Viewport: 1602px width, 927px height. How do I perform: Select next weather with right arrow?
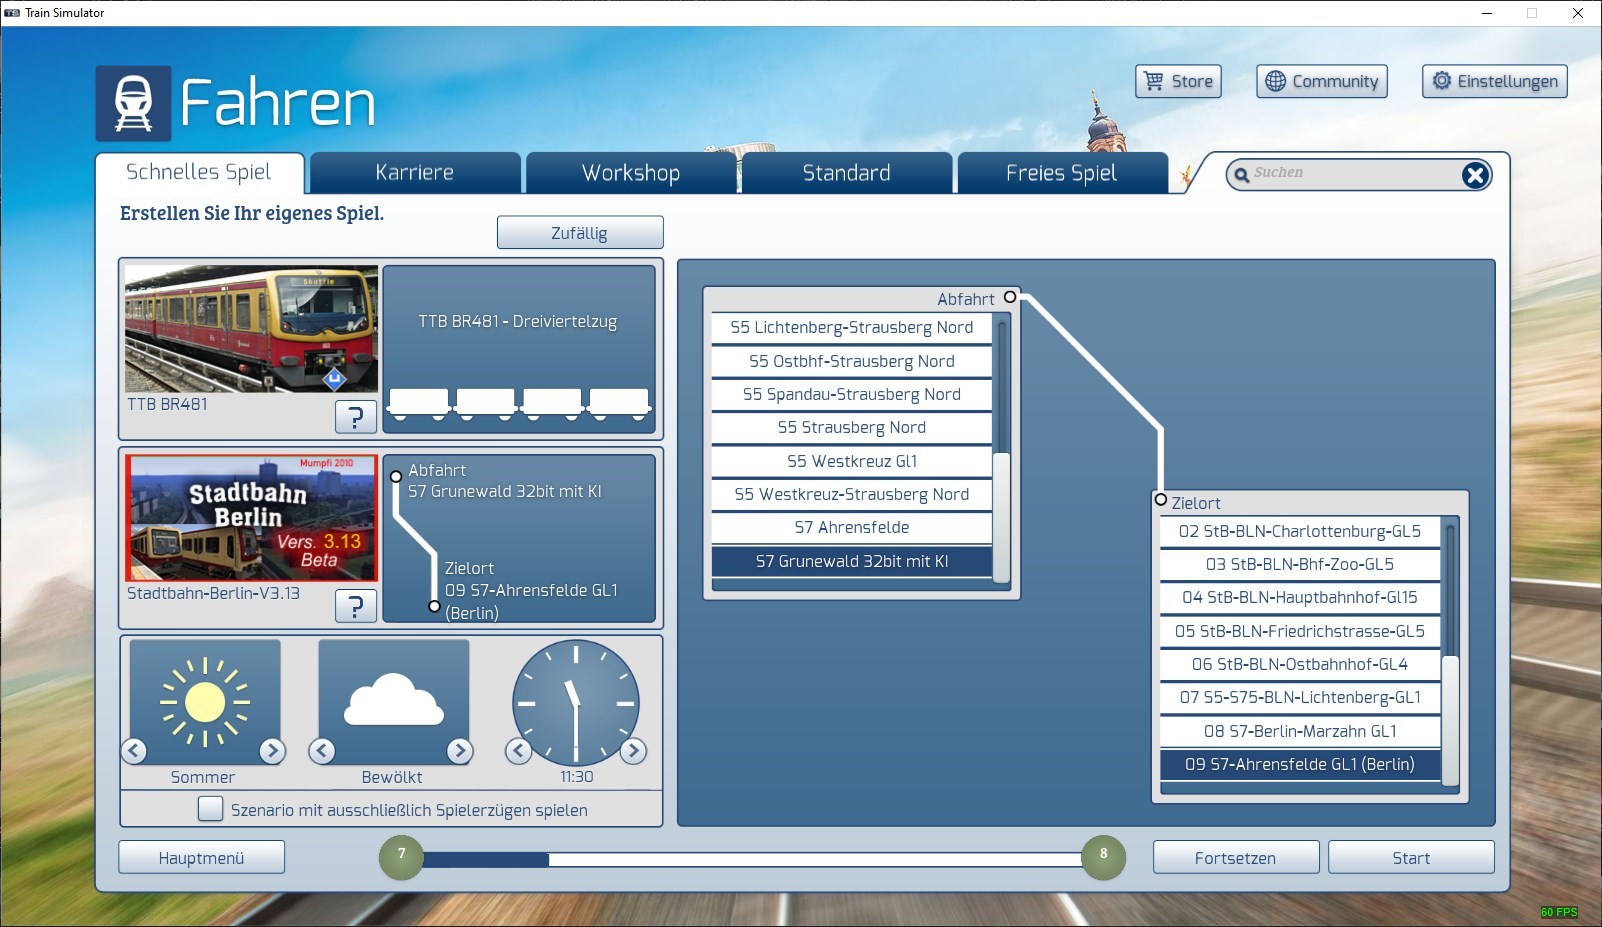click(x=459, y=750)
